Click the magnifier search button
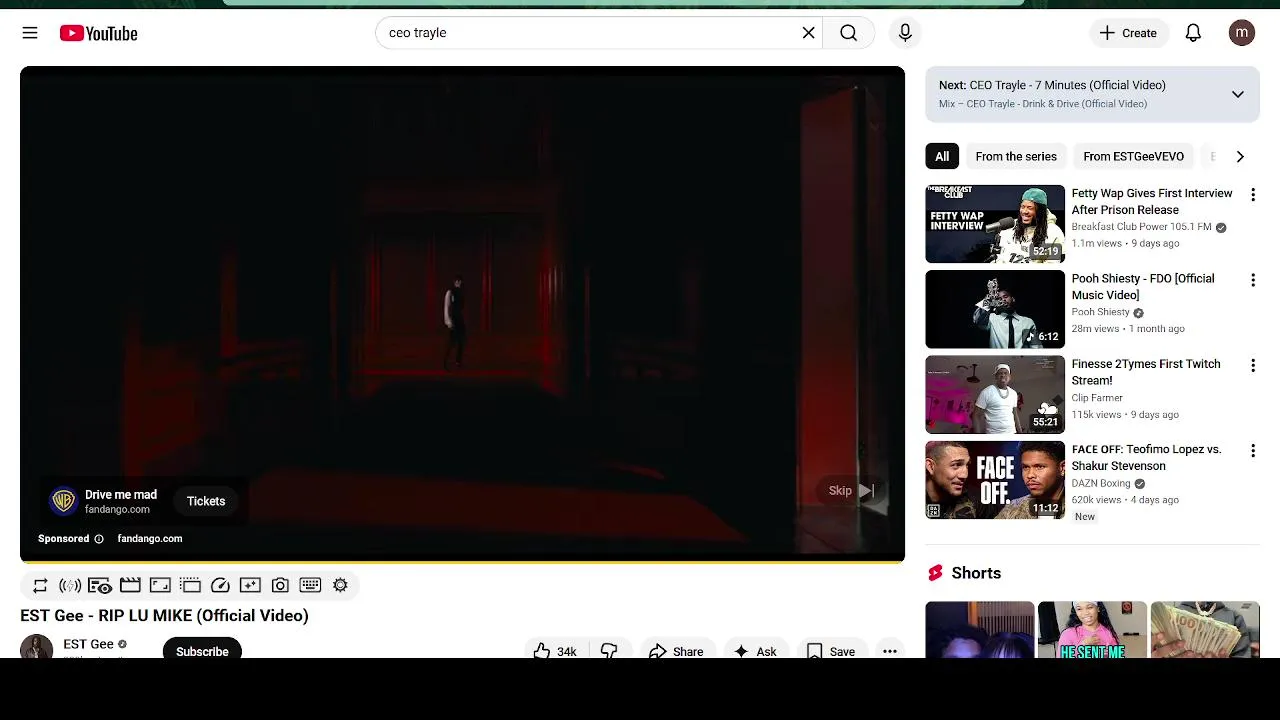This screenshot has height=720, width=1280. (x=848, y=33)
